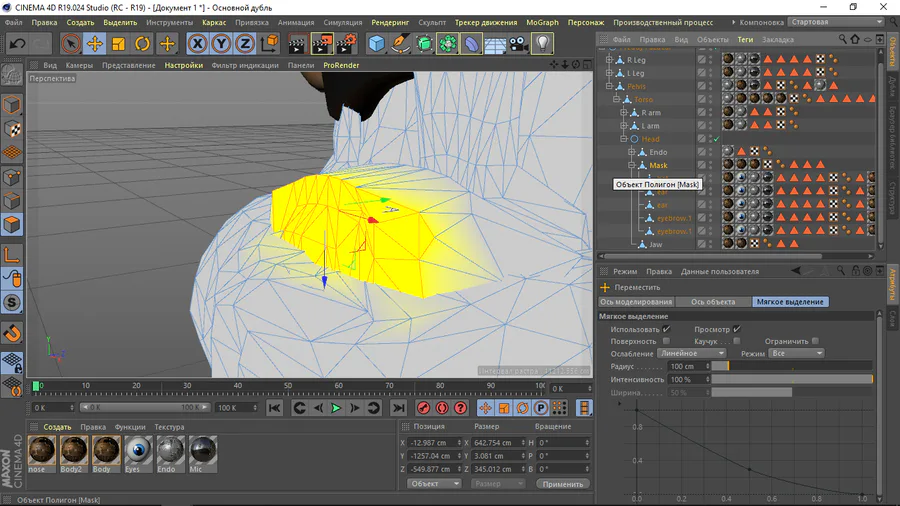Viewport: 900px width, 506px height.
Task: Toggle the Просмотр checkbox
Action: coord(736,329)
